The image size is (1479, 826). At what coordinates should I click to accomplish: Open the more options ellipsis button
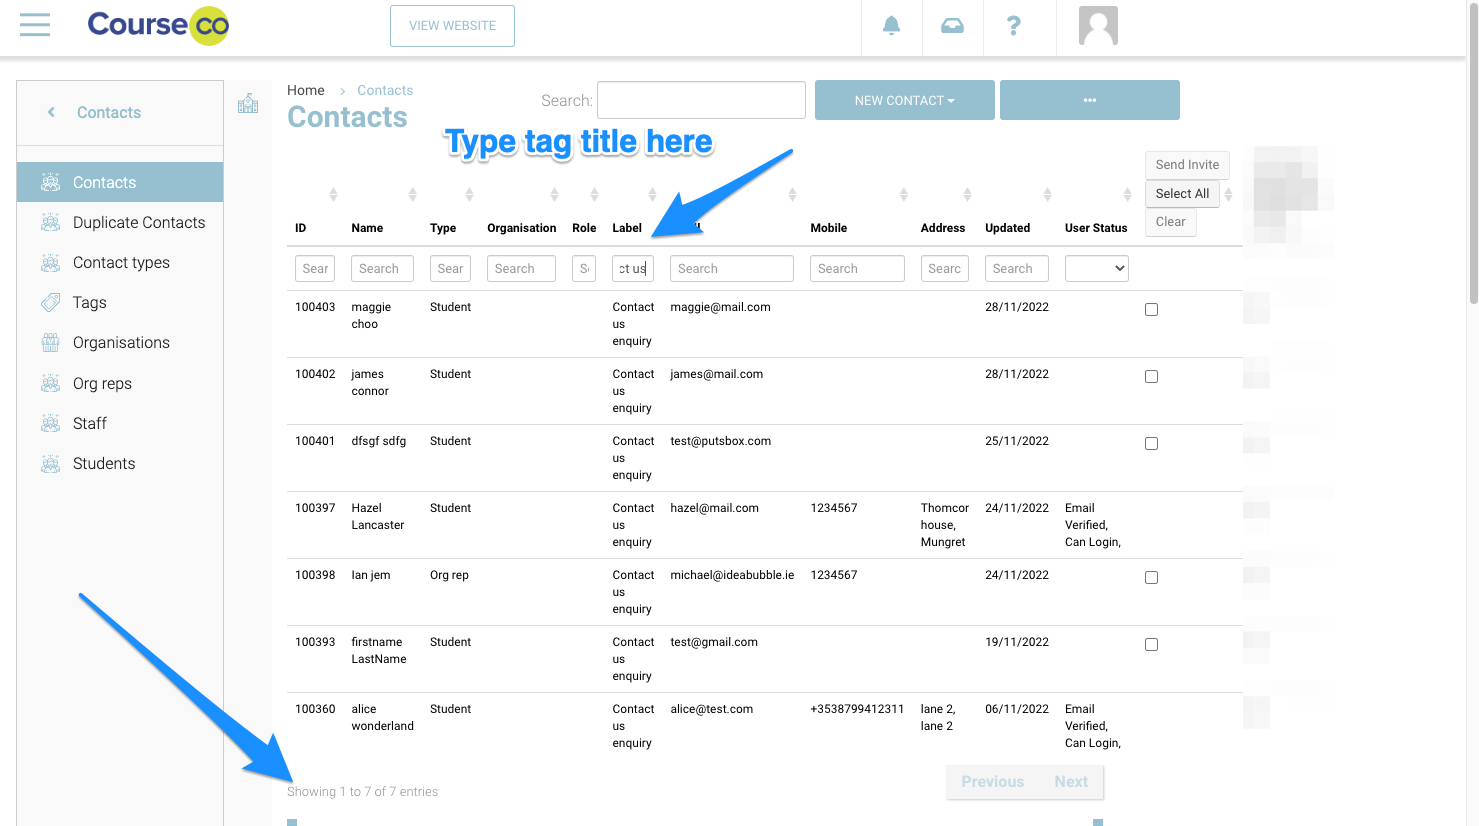click(x=1089, y=100)
